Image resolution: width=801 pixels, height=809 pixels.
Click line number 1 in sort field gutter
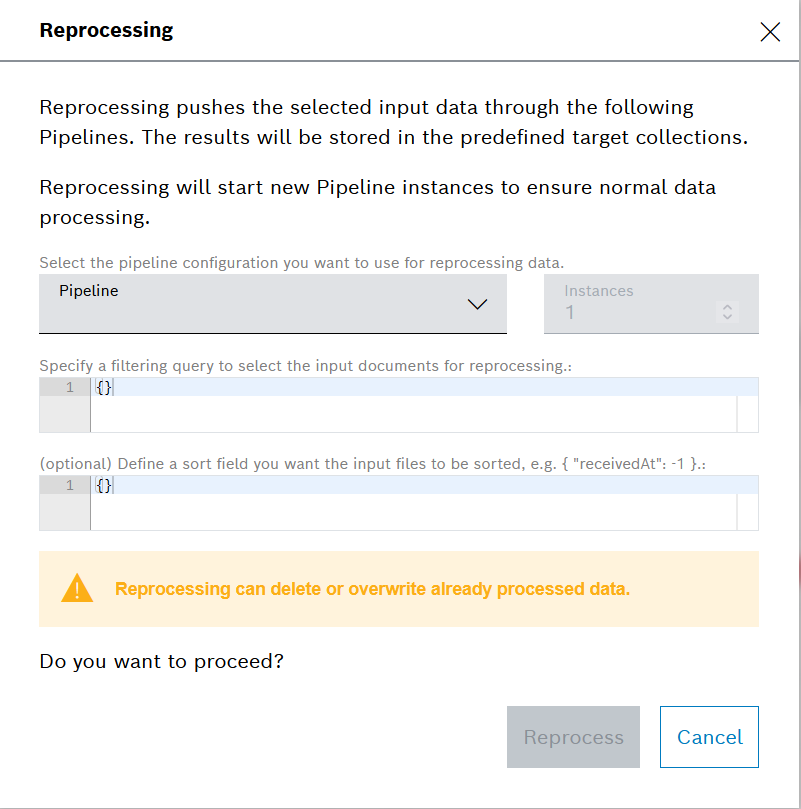pos(69,485)
